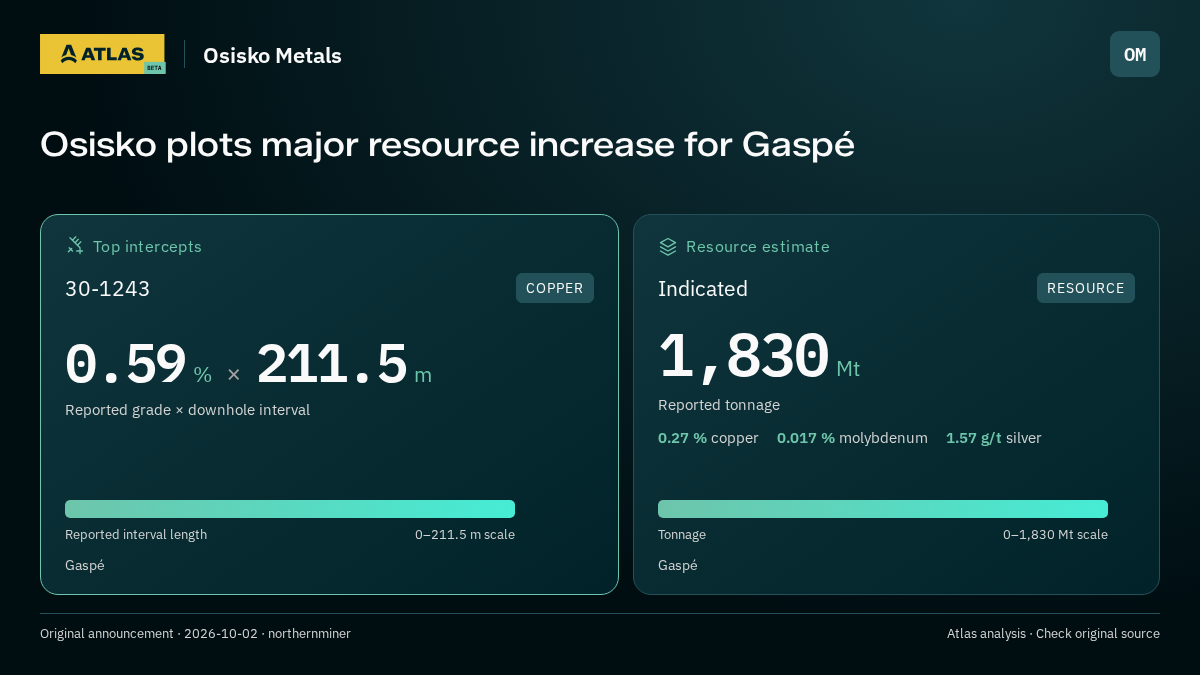The height and width of the screenshot is (675, 1200).
Task: Click the Top intercepts drill icon
Action: point(75,246)
